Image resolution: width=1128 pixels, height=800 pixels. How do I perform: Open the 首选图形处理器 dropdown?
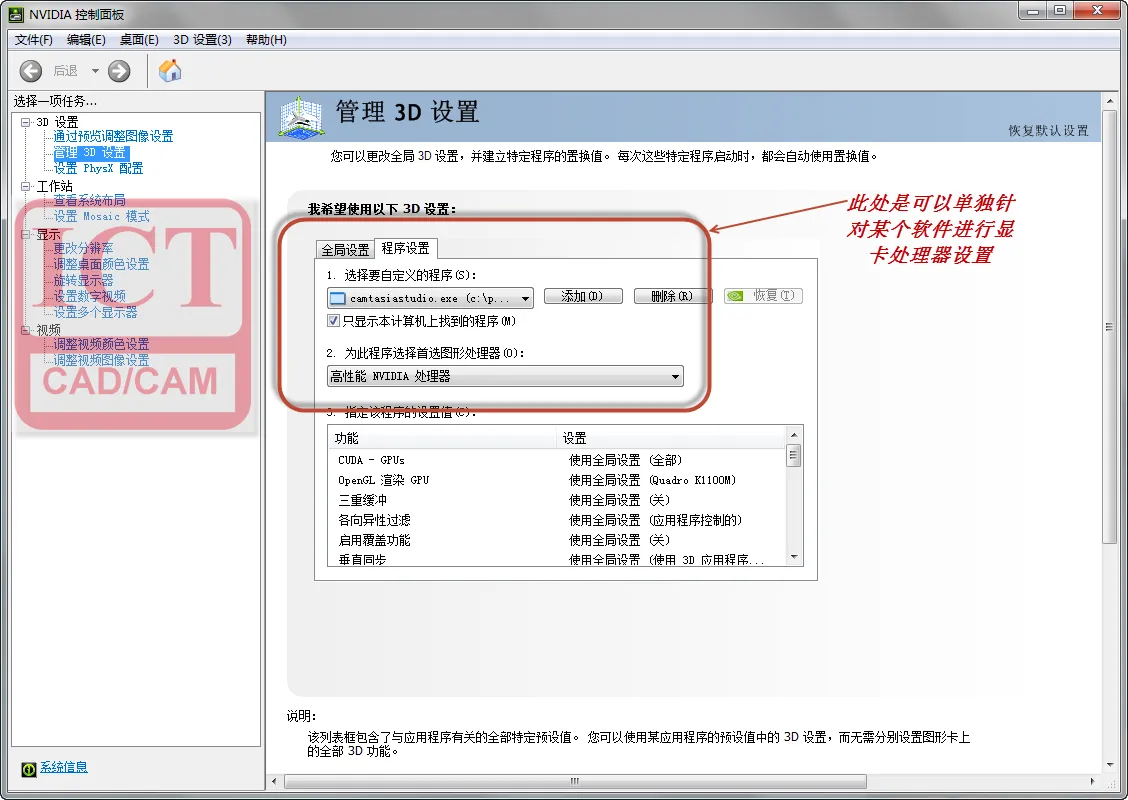[676, 377]
